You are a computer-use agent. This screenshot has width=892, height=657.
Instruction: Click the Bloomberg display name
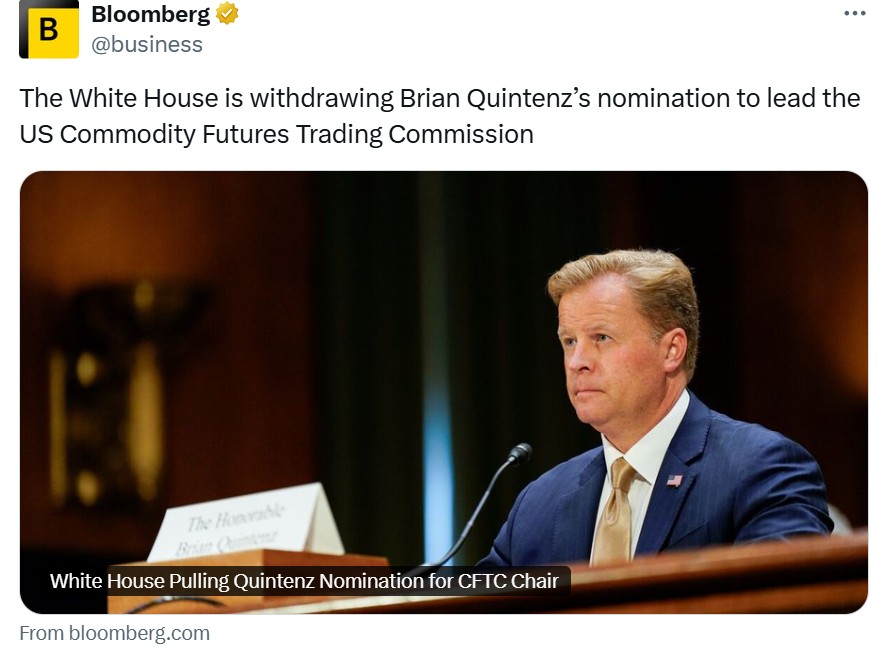[151, 14]
